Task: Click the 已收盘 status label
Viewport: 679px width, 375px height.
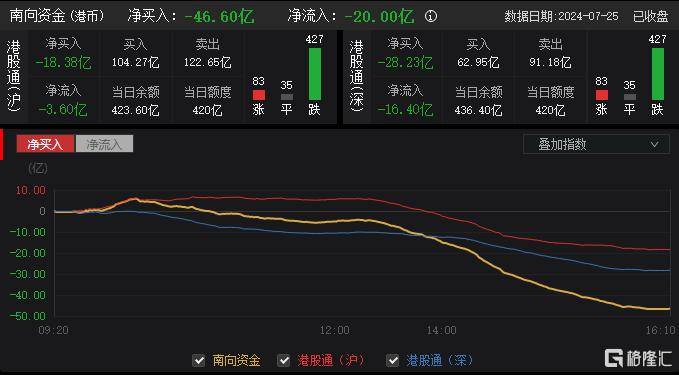Action: tap(650, 16)
